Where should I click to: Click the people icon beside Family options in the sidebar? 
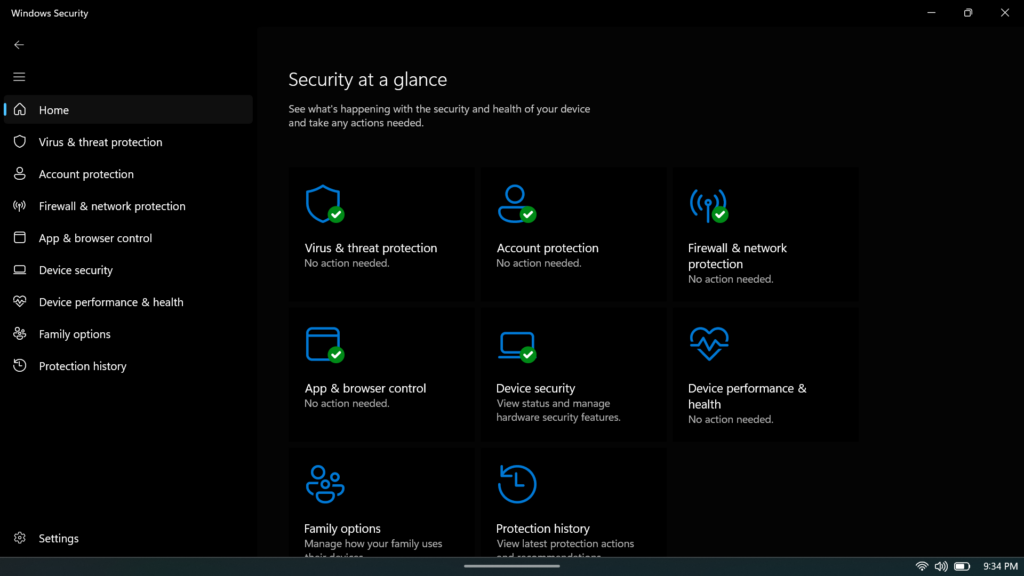click(x=20, y=334)
